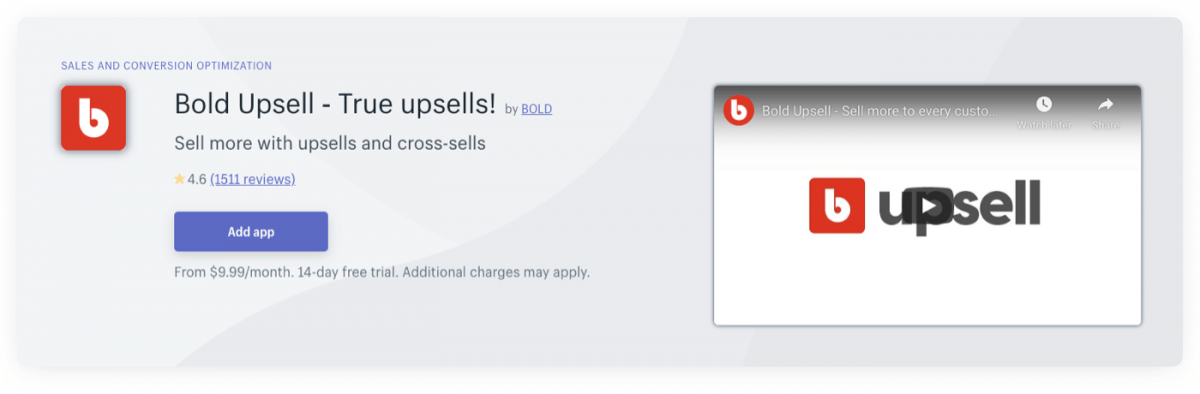The height and width of the screenshot is (394, 1200).
Task: Click the 4.6 rating number
Action: [197, 179]
